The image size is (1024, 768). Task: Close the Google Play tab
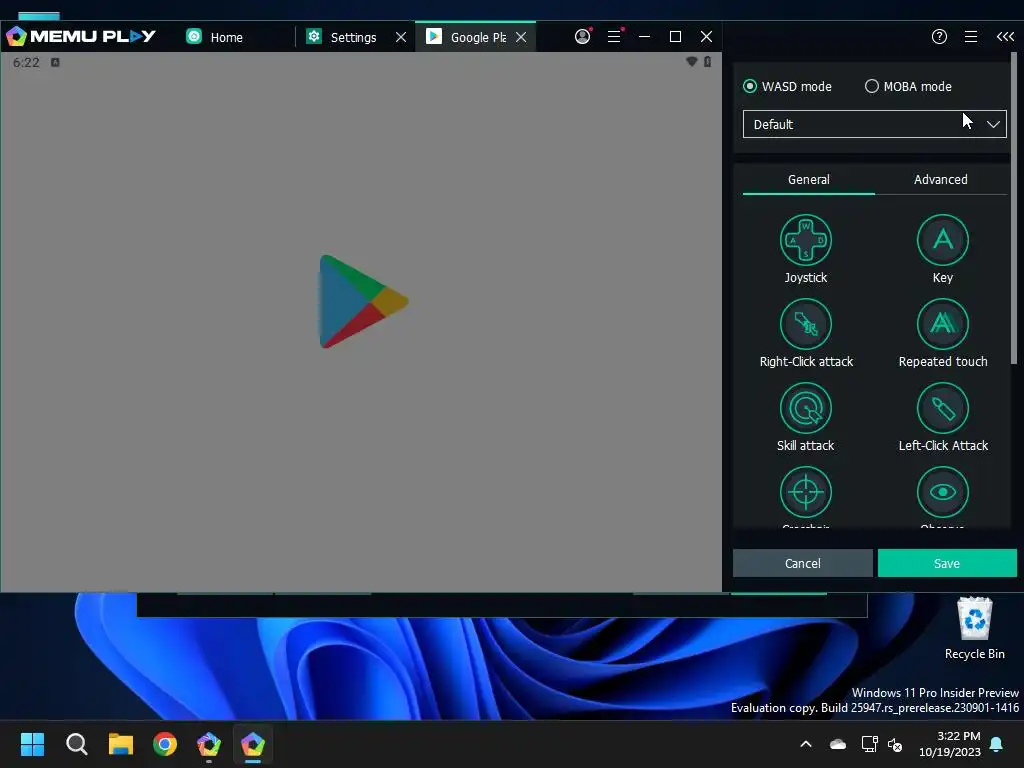click(521, 37)
